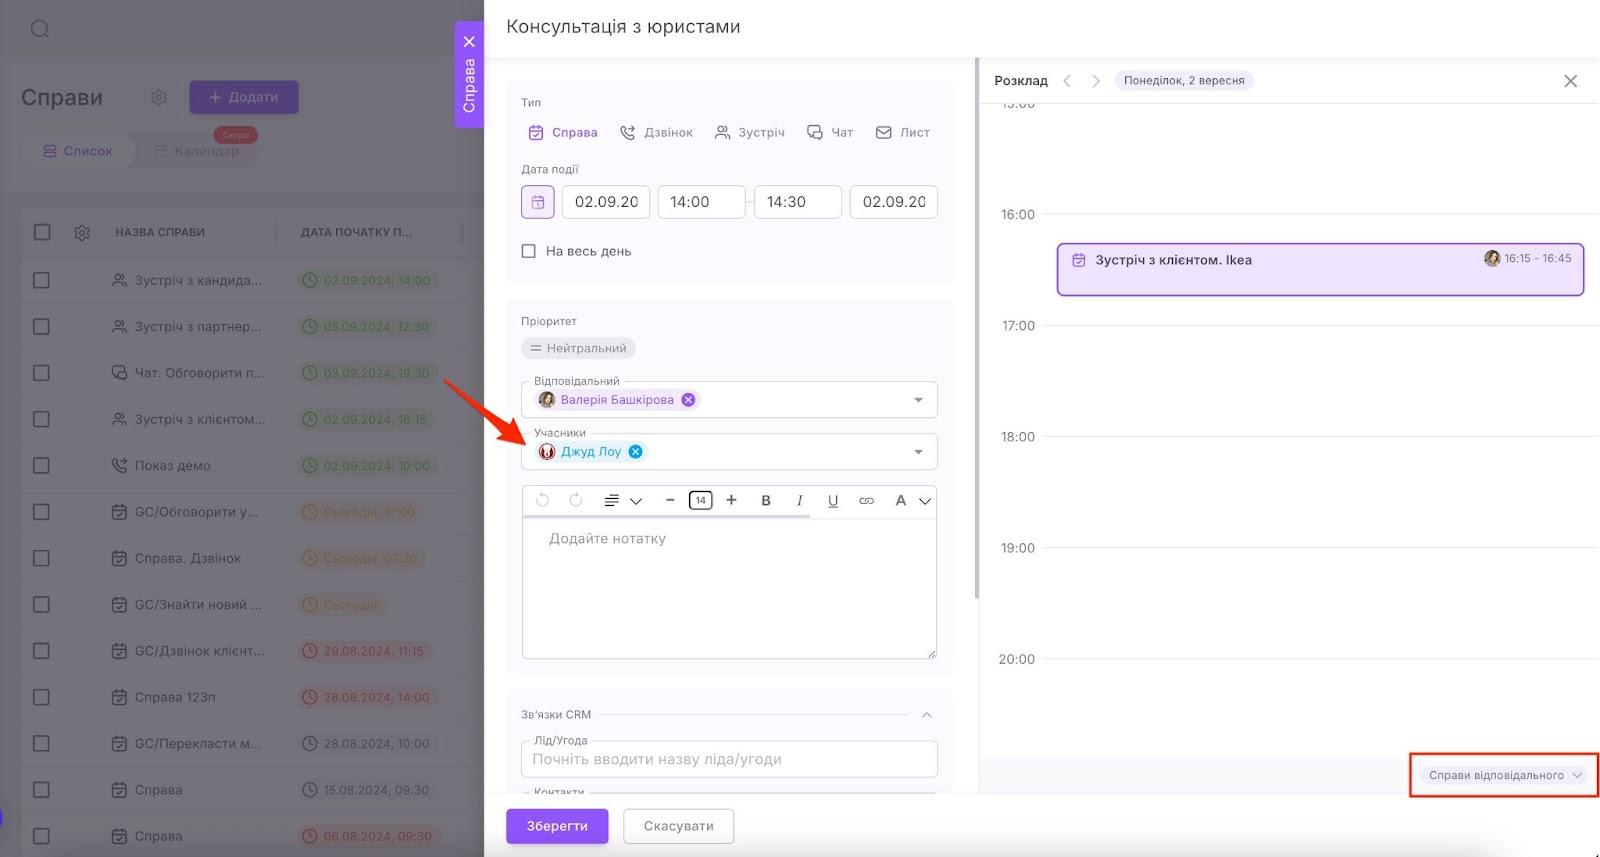This screenshot has width=1600, height=857.
Task: Undo the last note edit
Action: pos(542,500)
